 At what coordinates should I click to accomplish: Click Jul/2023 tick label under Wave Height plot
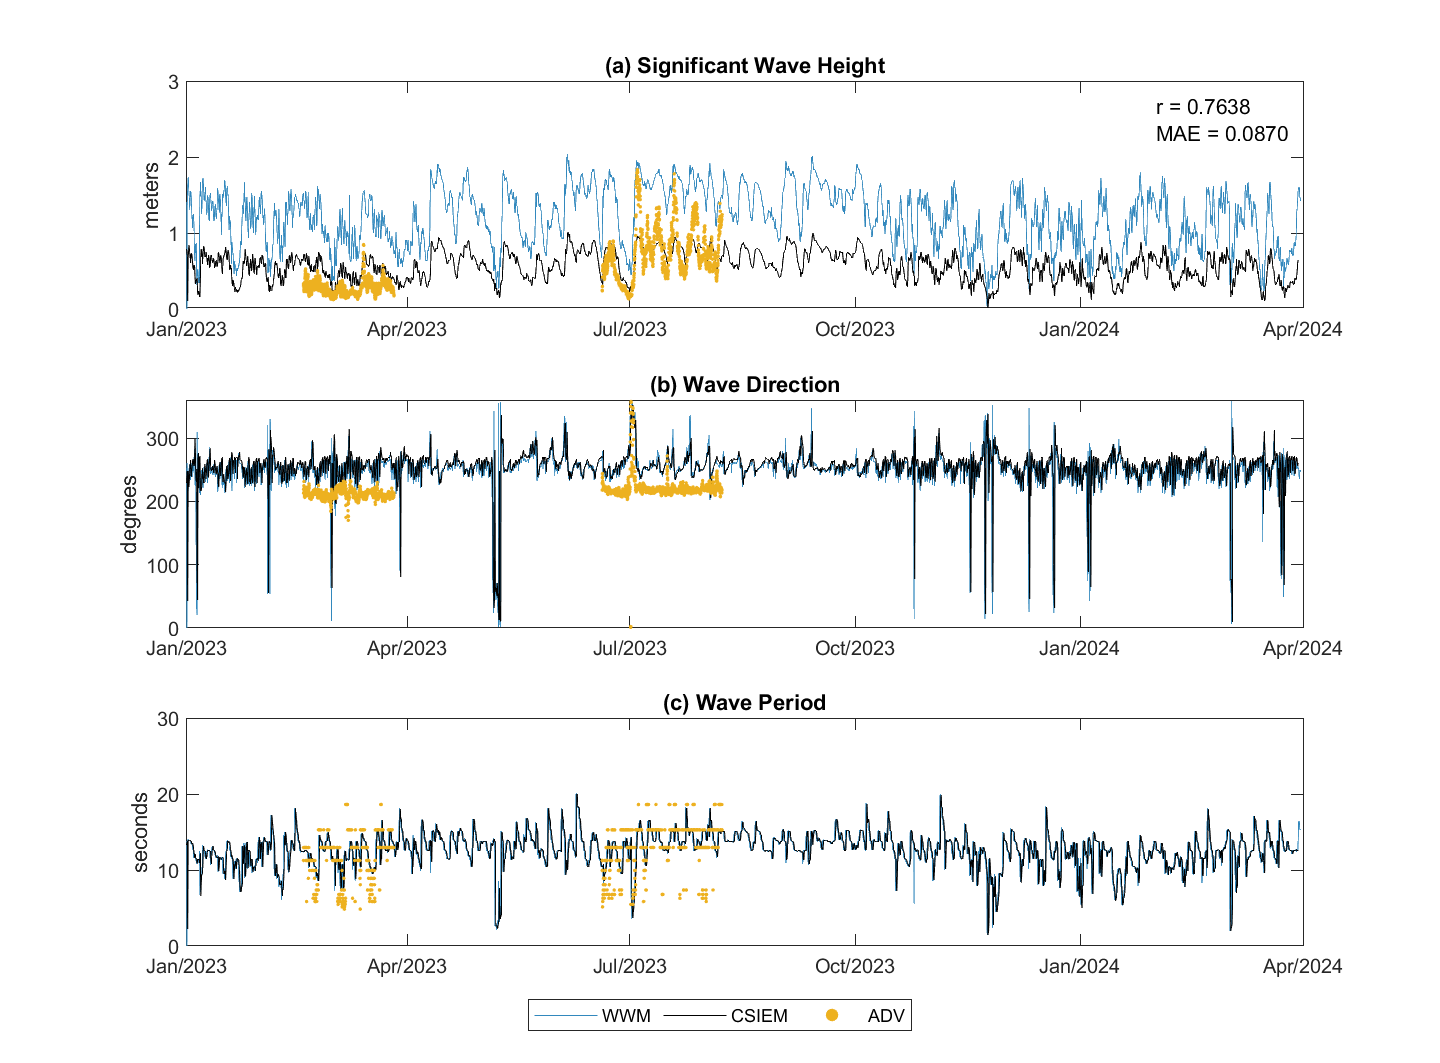(630, 330)
